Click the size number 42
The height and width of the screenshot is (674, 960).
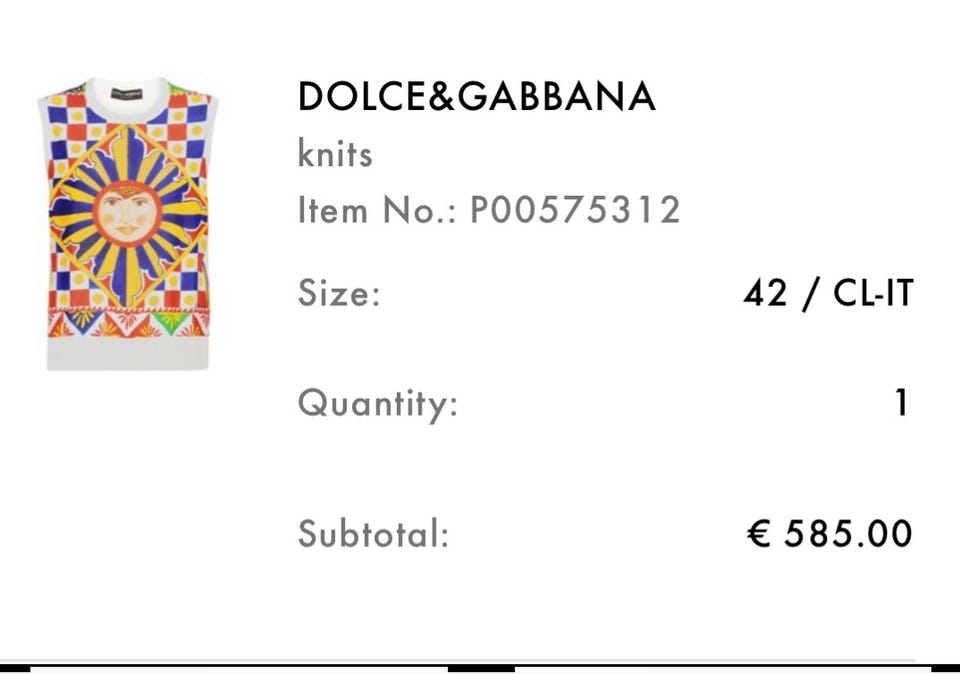pyautogui.click(x=766, y=293)
